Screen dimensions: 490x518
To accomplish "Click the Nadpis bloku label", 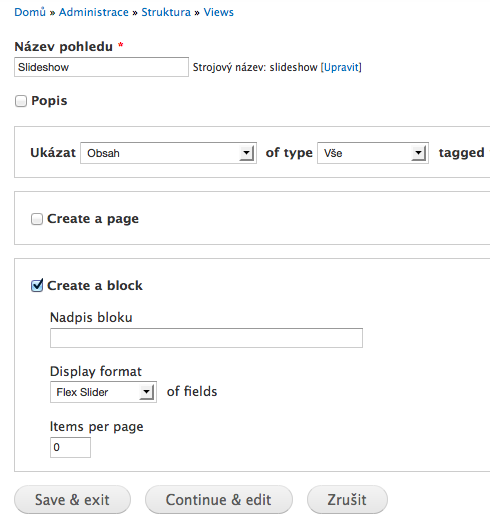I will (91, 317).
